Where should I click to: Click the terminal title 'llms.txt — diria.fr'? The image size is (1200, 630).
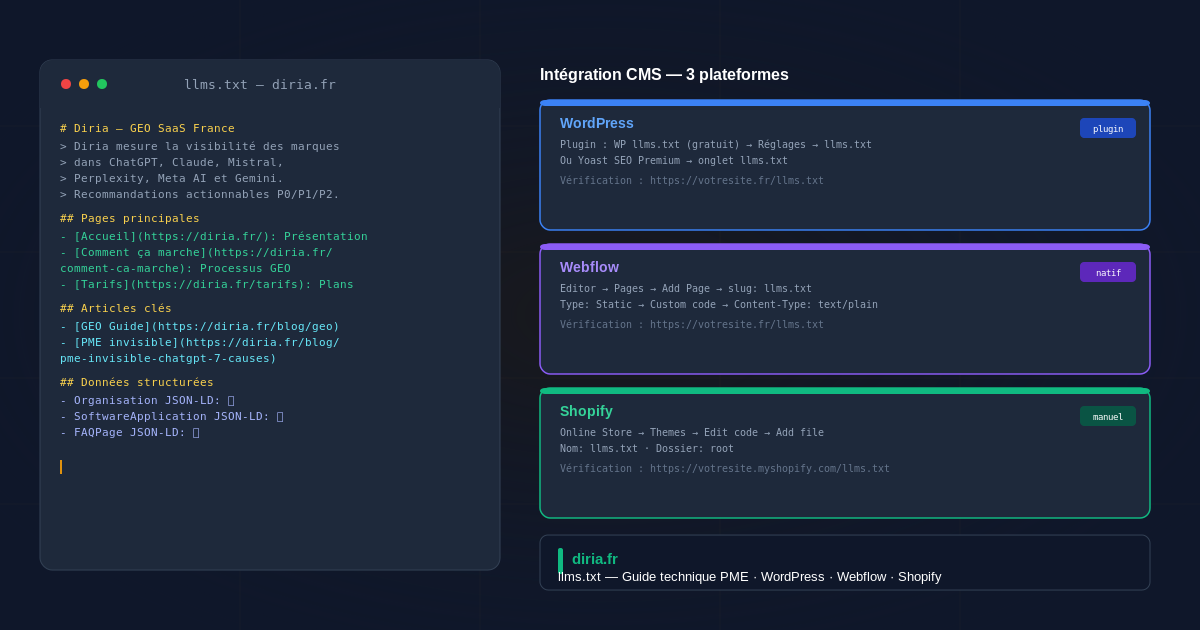[260, 84]
